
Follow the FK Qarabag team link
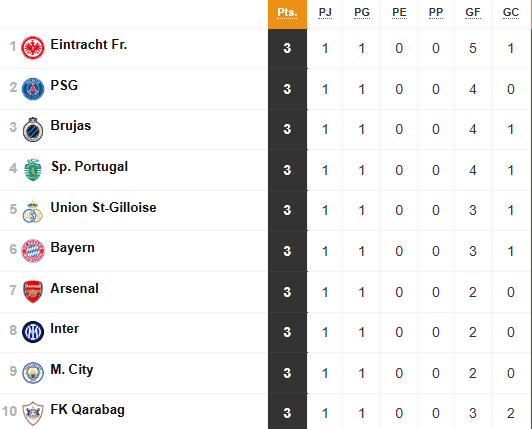click(x=88, y=410)
